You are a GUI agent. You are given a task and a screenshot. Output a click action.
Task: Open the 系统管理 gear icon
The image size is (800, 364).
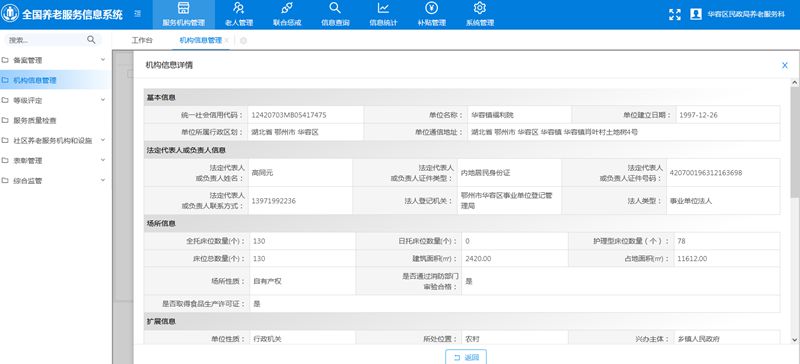pyautogui.click(x=480, y=8)
